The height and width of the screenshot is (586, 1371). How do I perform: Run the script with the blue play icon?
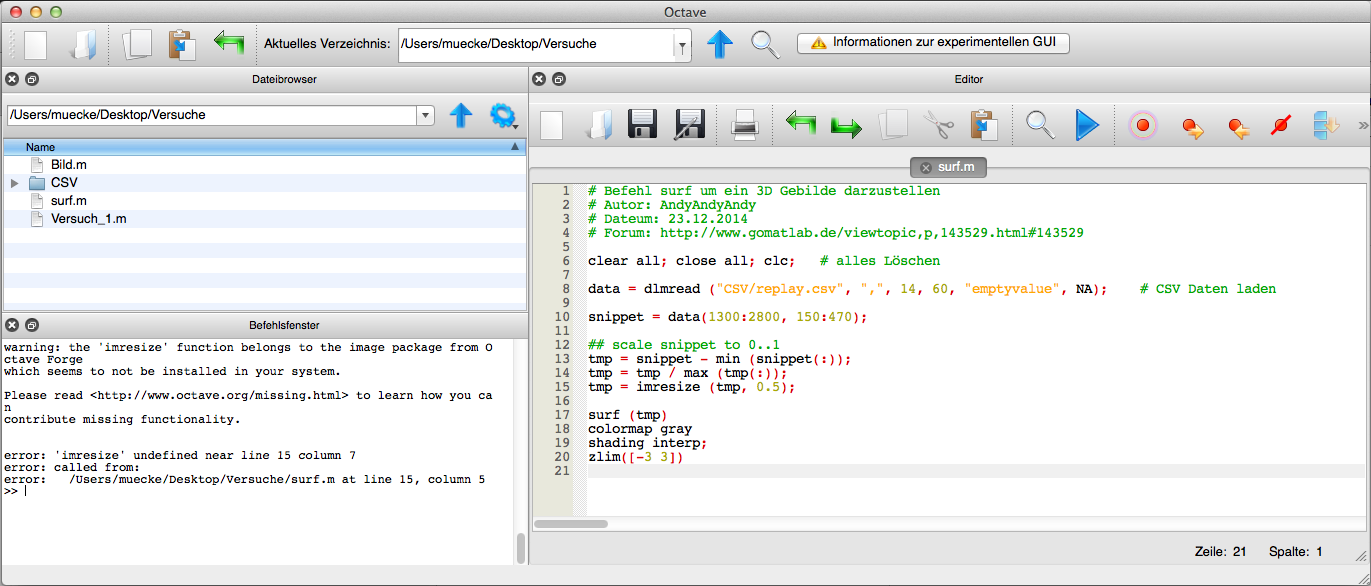(x=1086, y=125)
